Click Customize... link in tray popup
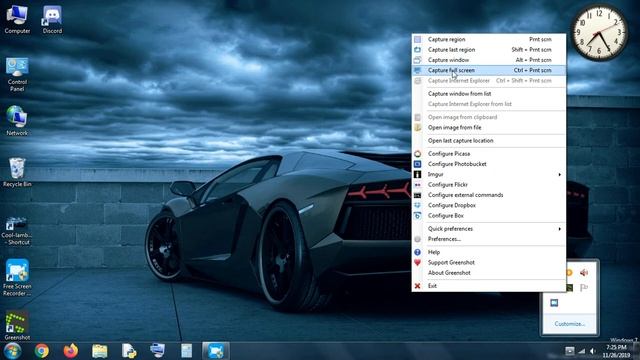This screenshot has width=640, height=360. pyautogui.click(x=569, y=324)
